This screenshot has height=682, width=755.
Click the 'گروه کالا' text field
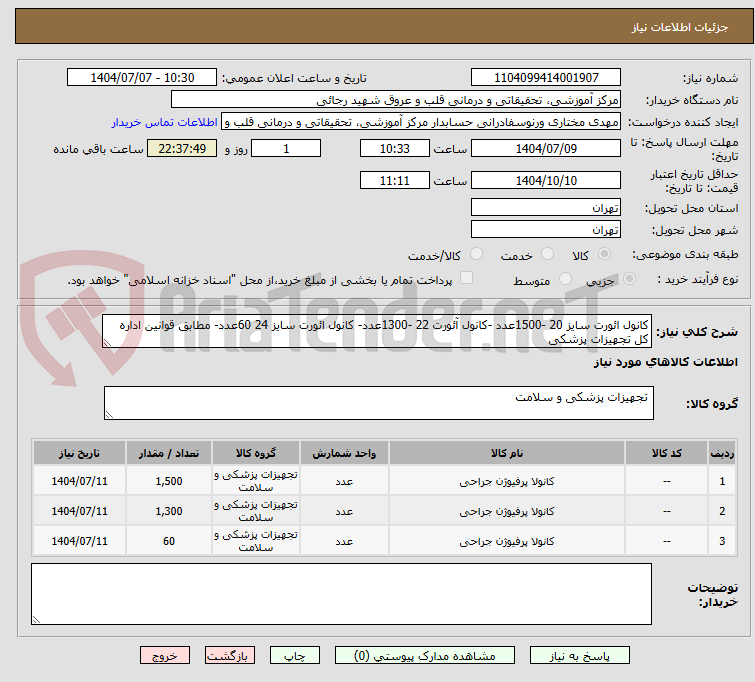(x=378, y=403)
